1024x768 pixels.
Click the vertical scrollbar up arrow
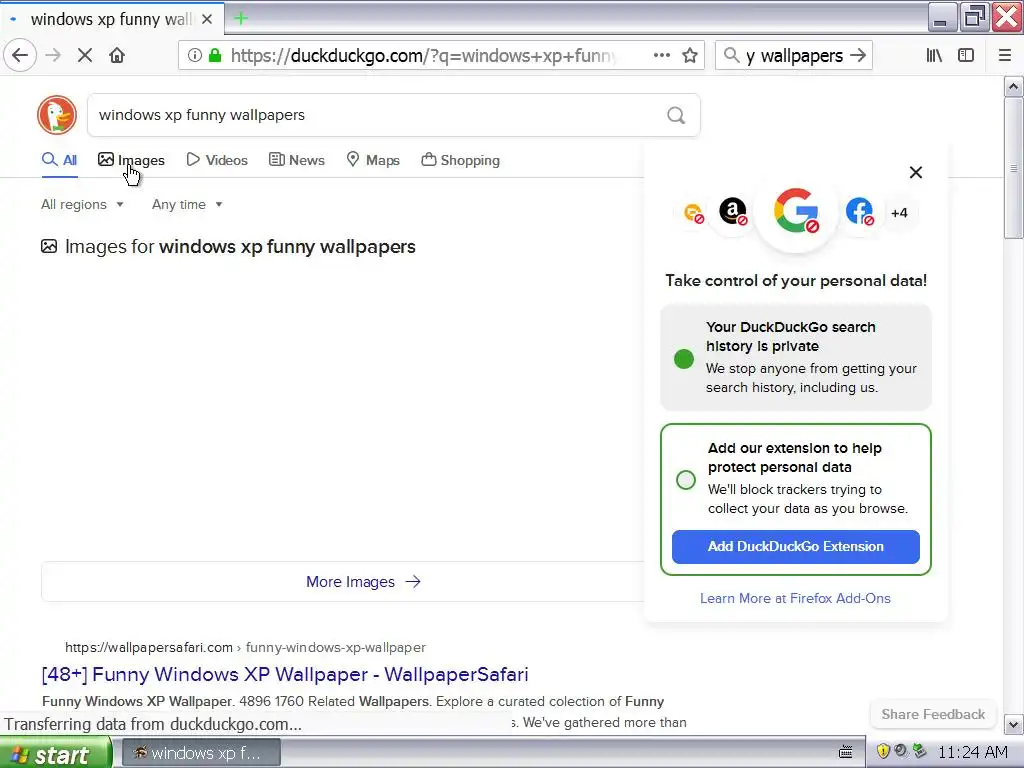click(x=1013, y=86)
